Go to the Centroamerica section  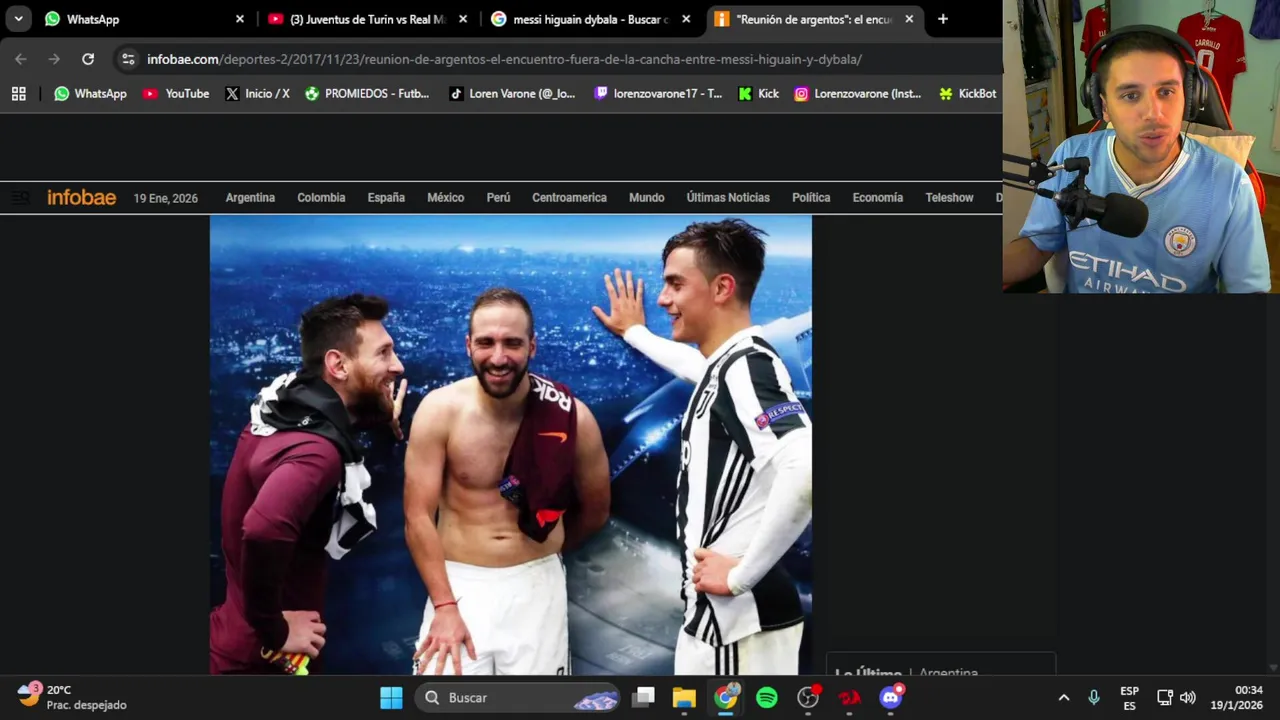[569, 198]
